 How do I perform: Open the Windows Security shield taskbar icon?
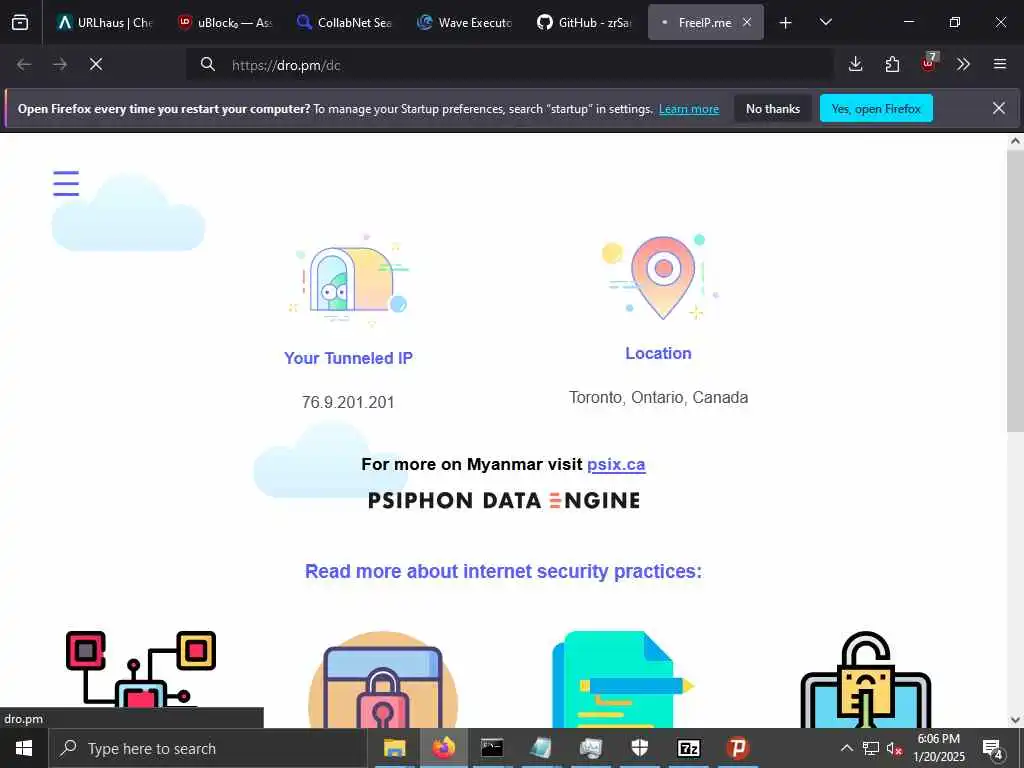coord(640,748)
